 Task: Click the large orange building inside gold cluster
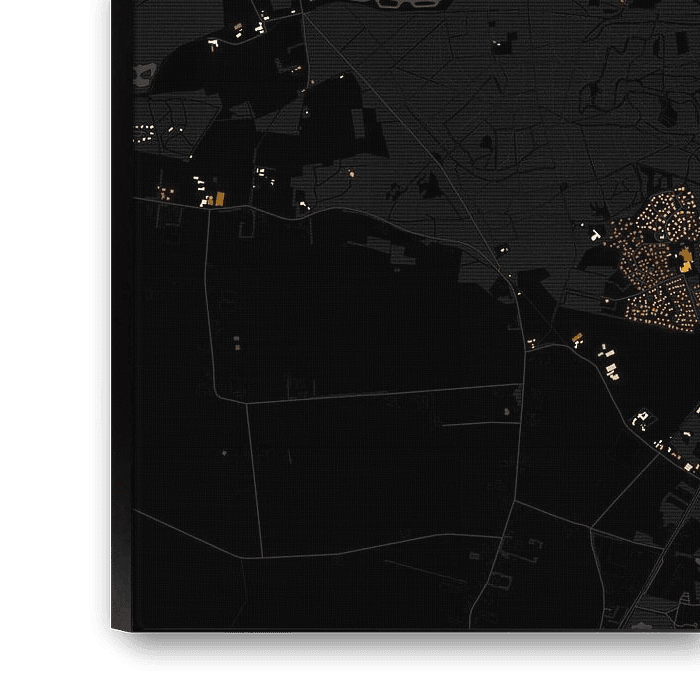[685, 262]
